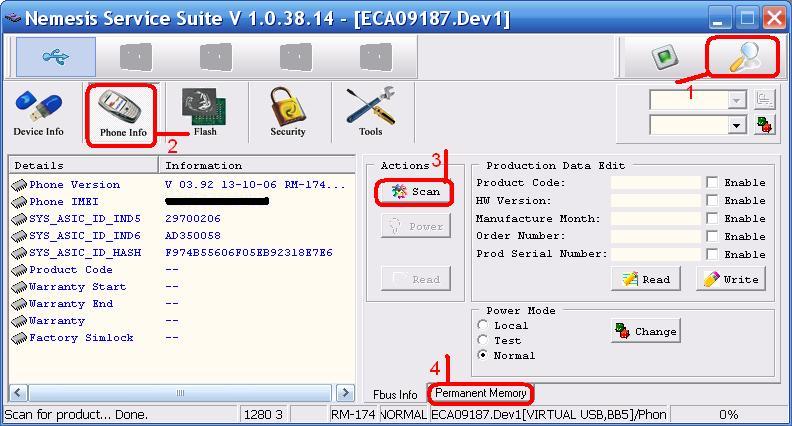Click the first greyed-out connection slot icon

(136, 57)
